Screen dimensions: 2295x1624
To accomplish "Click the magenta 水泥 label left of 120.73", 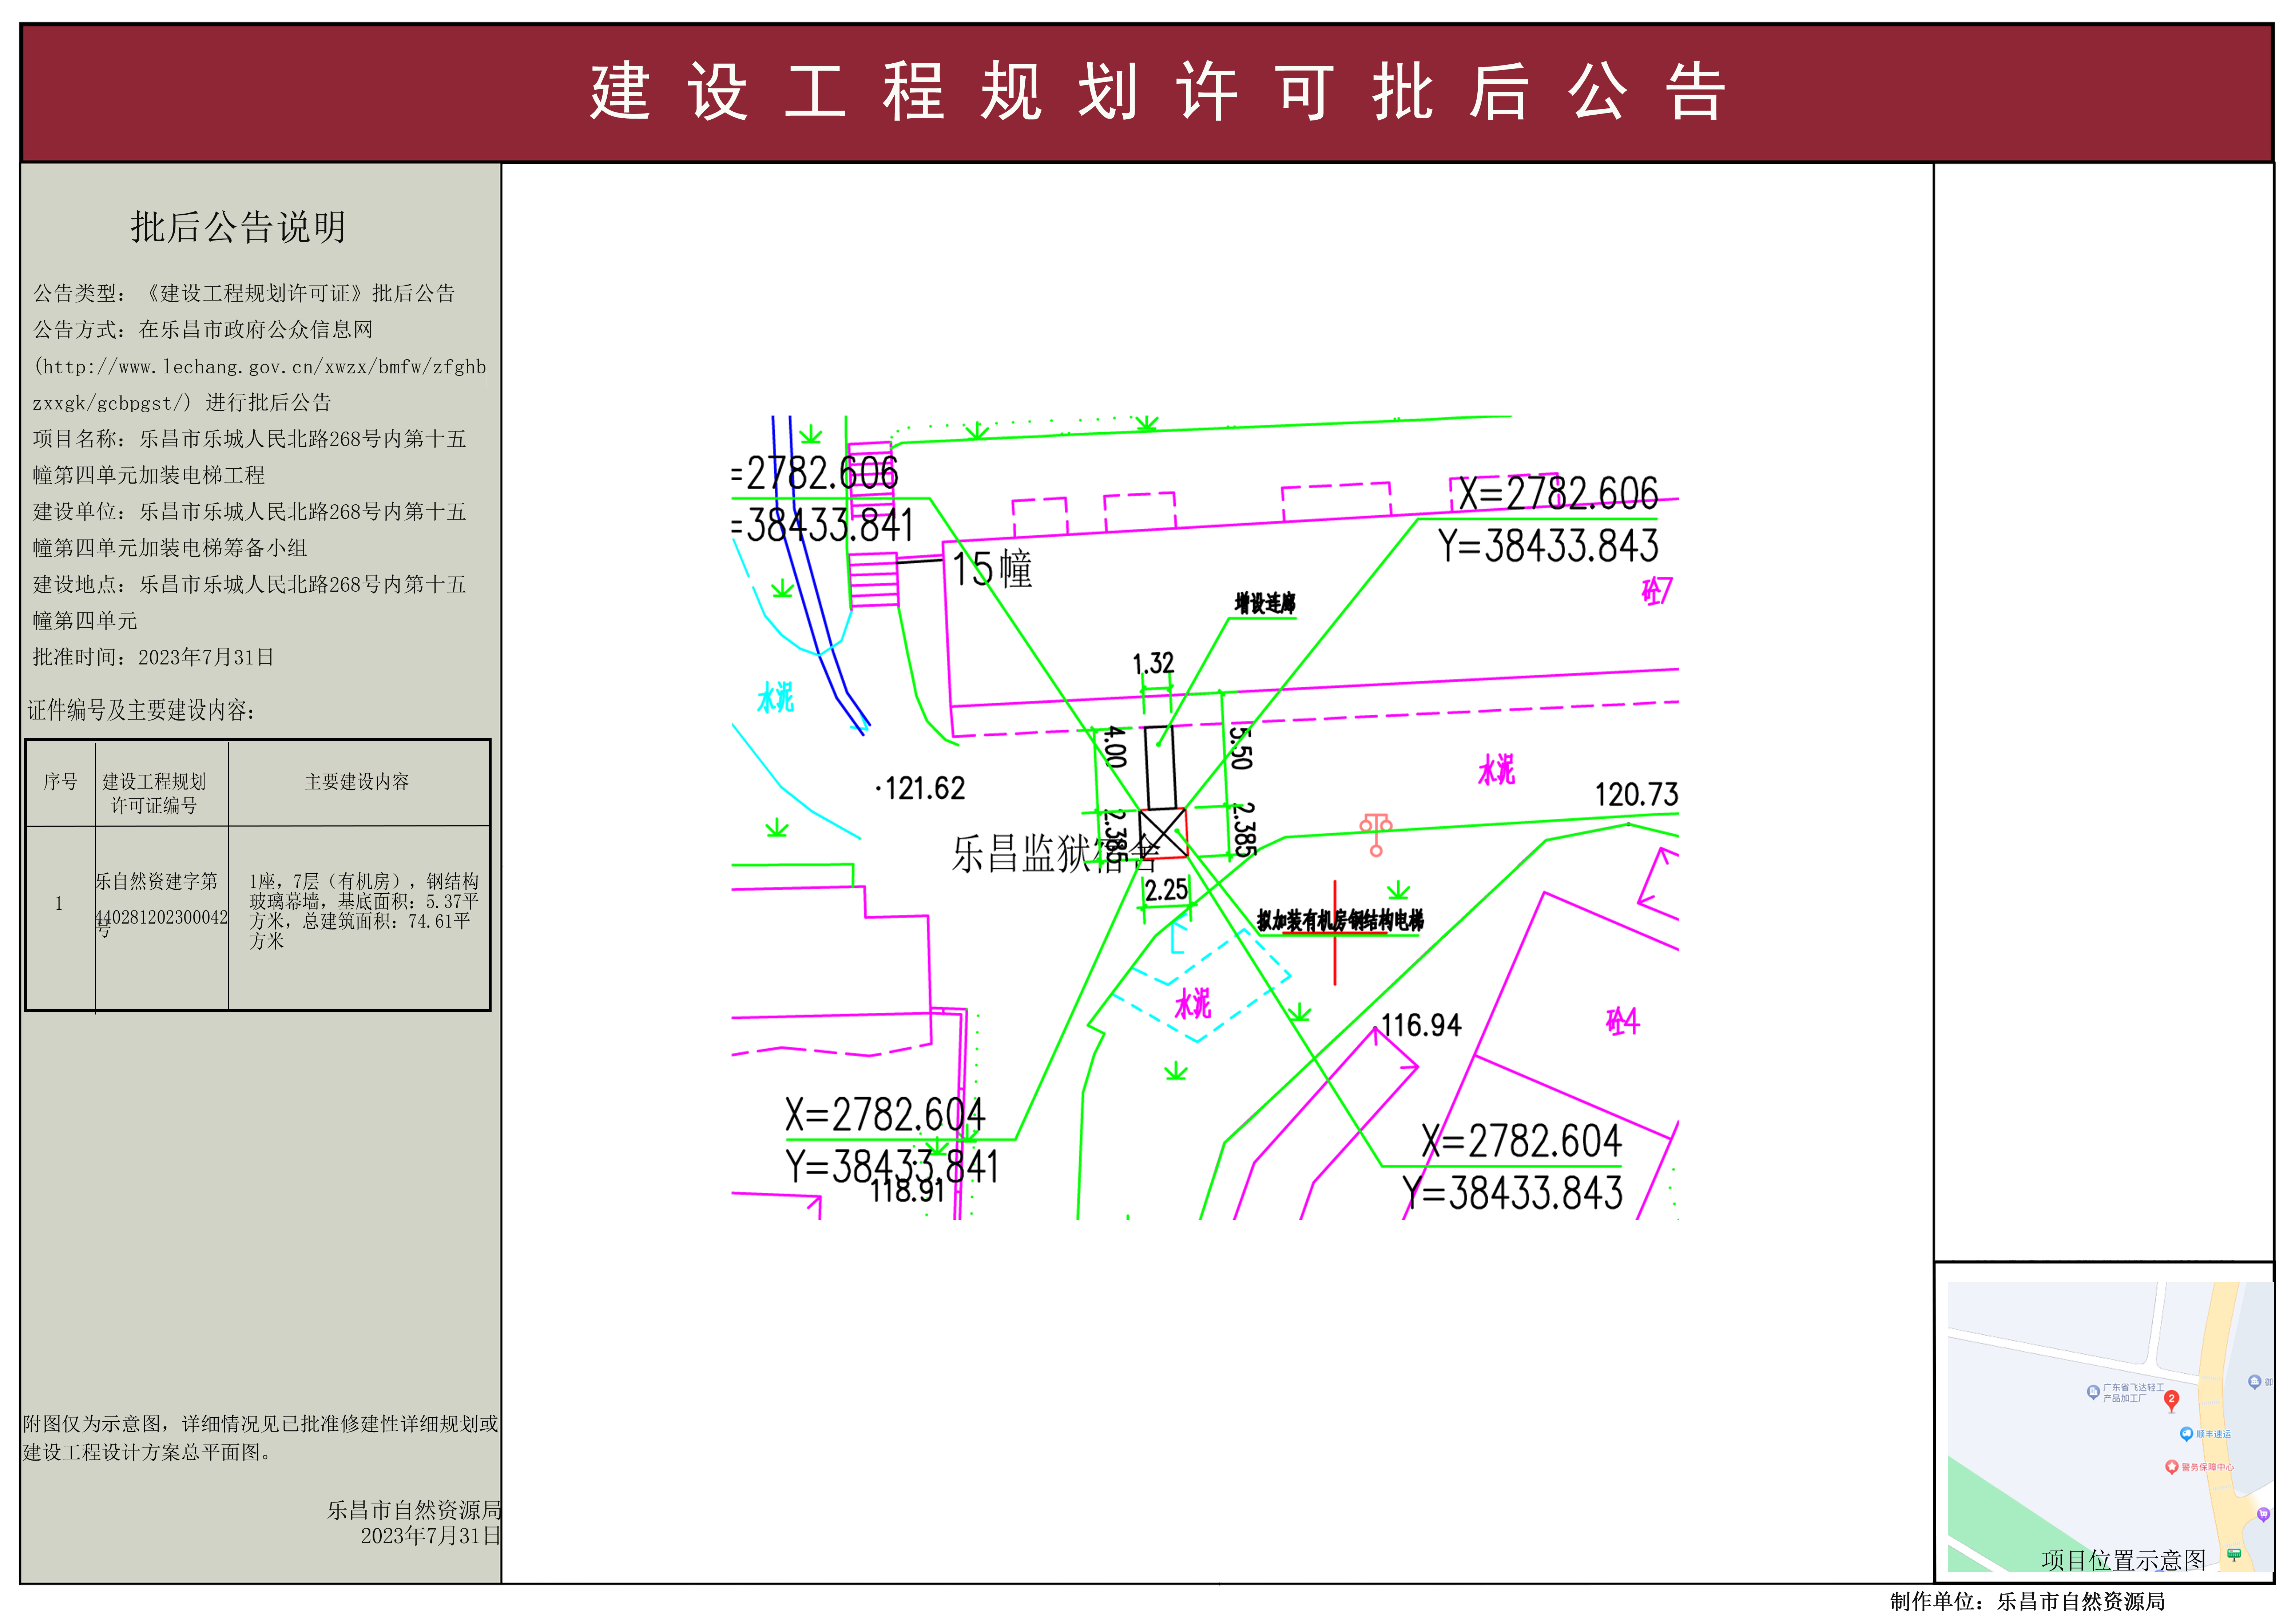I will [x=1497, y=769].
